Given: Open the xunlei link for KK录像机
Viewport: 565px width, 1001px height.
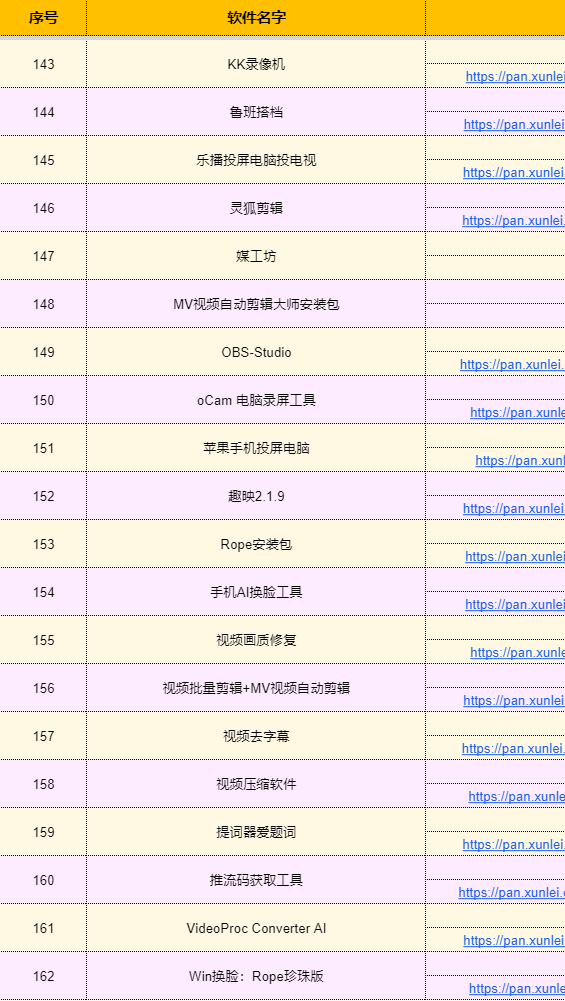Looking at the screenshot, I should pos(515,77).
